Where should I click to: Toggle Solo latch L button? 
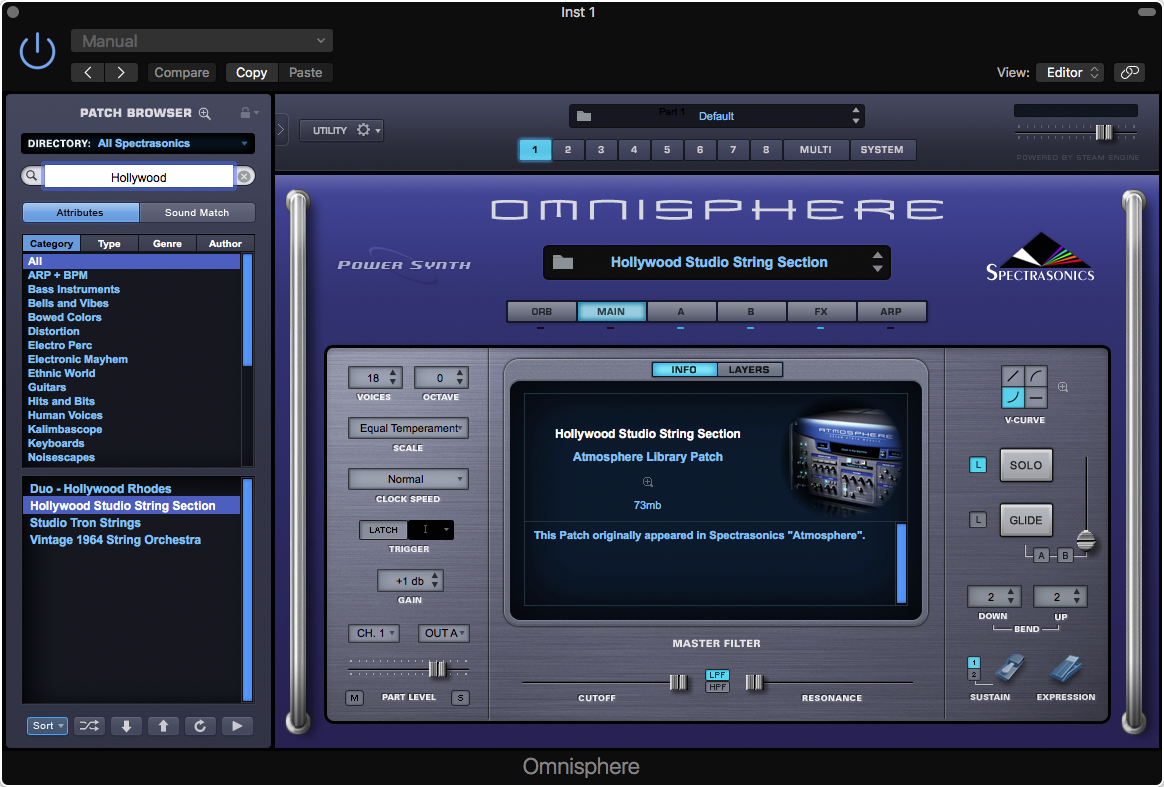(x=978, y=465)
